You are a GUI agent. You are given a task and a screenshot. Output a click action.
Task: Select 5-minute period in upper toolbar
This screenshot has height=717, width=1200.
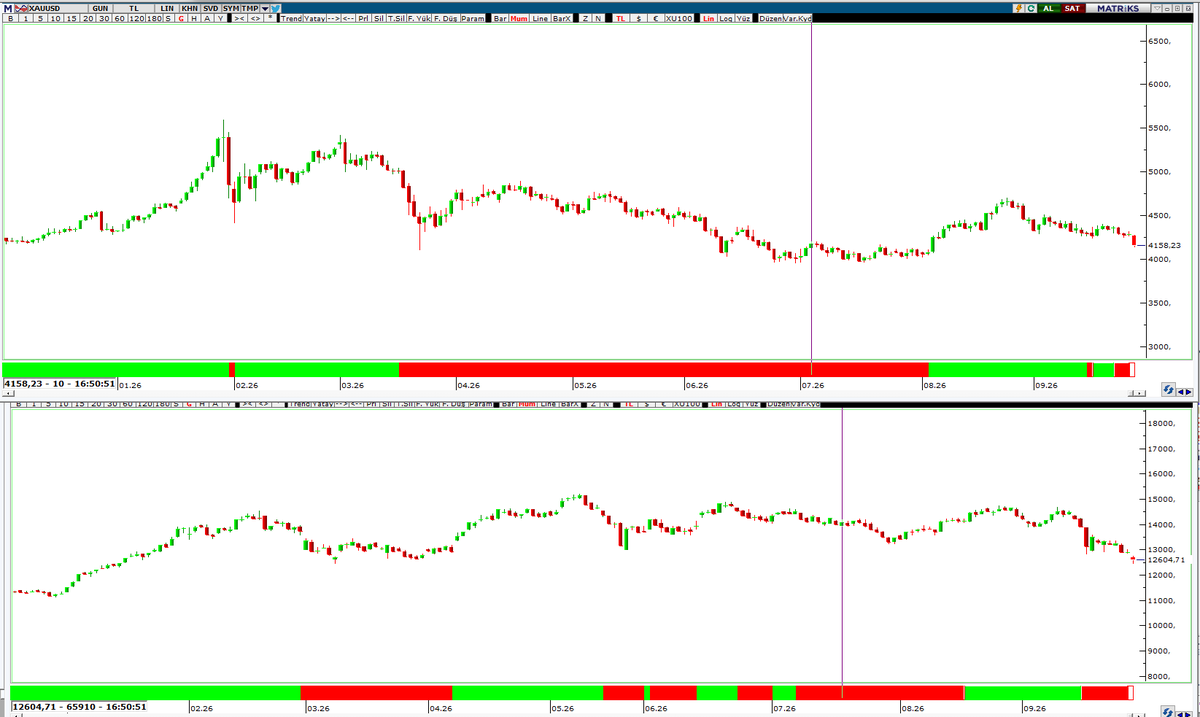(40, 19)
